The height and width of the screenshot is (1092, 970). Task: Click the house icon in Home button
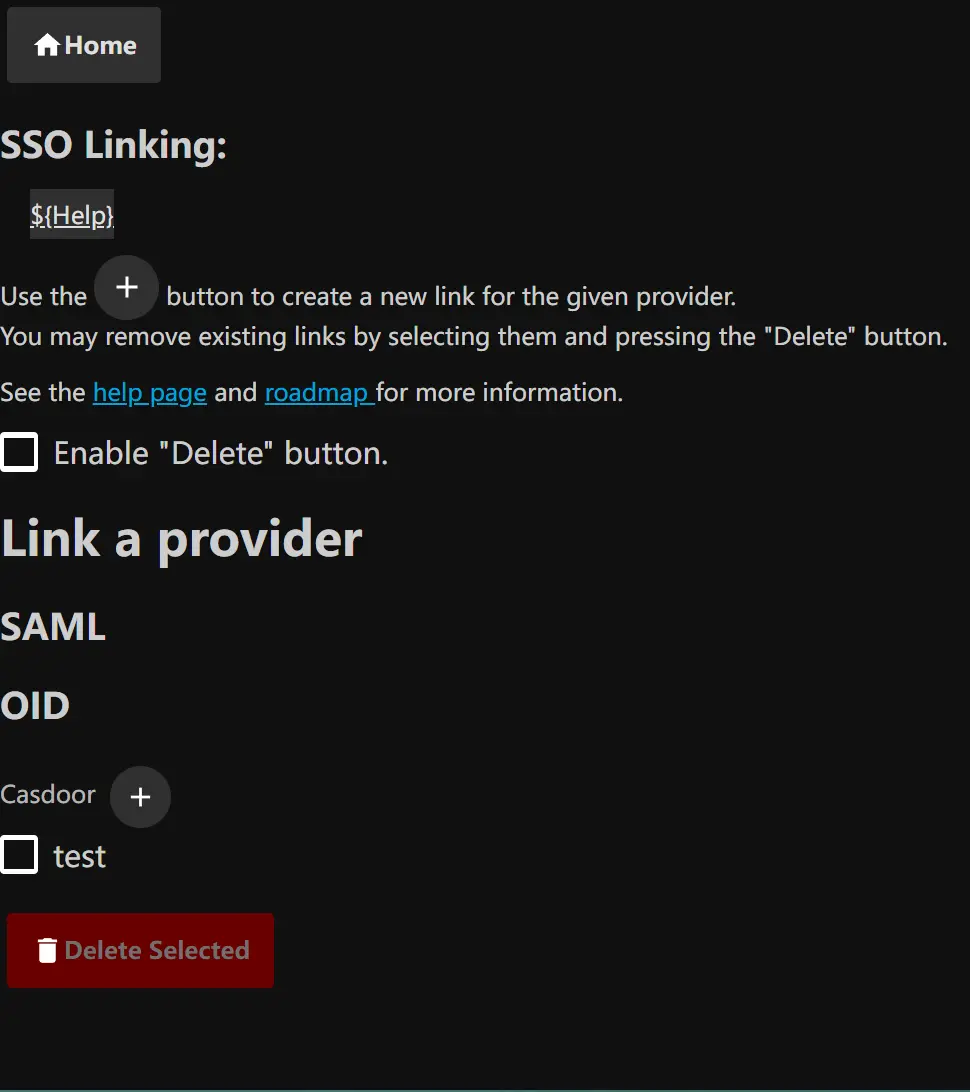click(x=47, y=45)
